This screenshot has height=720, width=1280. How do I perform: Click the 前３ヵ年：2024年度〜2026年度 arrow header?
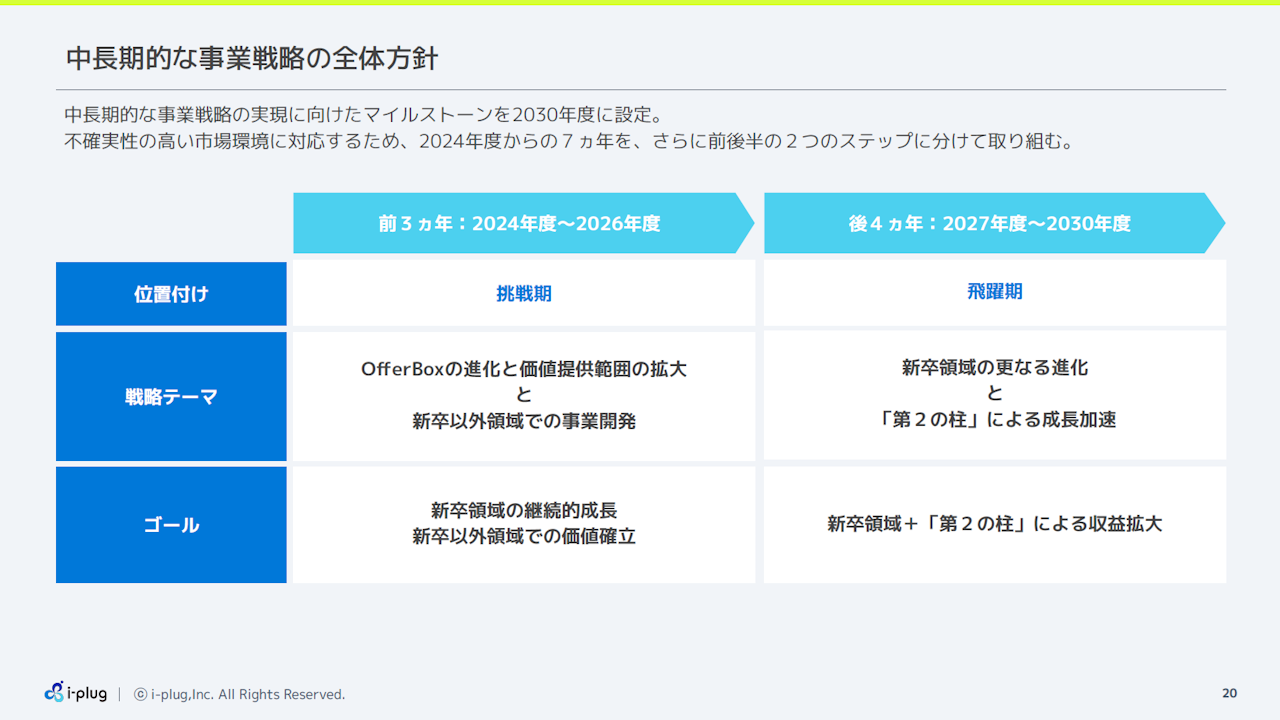click(519, 224)
